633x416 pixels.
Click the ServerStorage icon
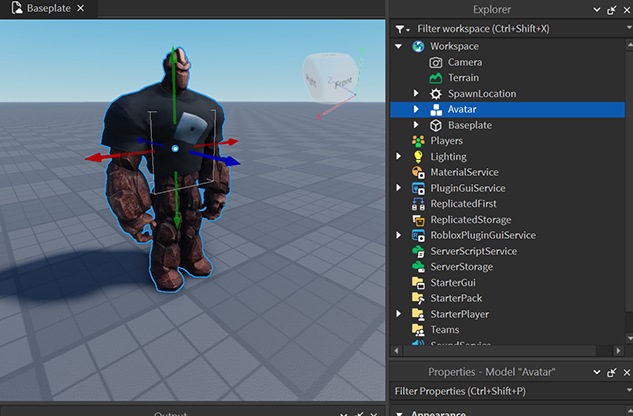pos(418,267)
